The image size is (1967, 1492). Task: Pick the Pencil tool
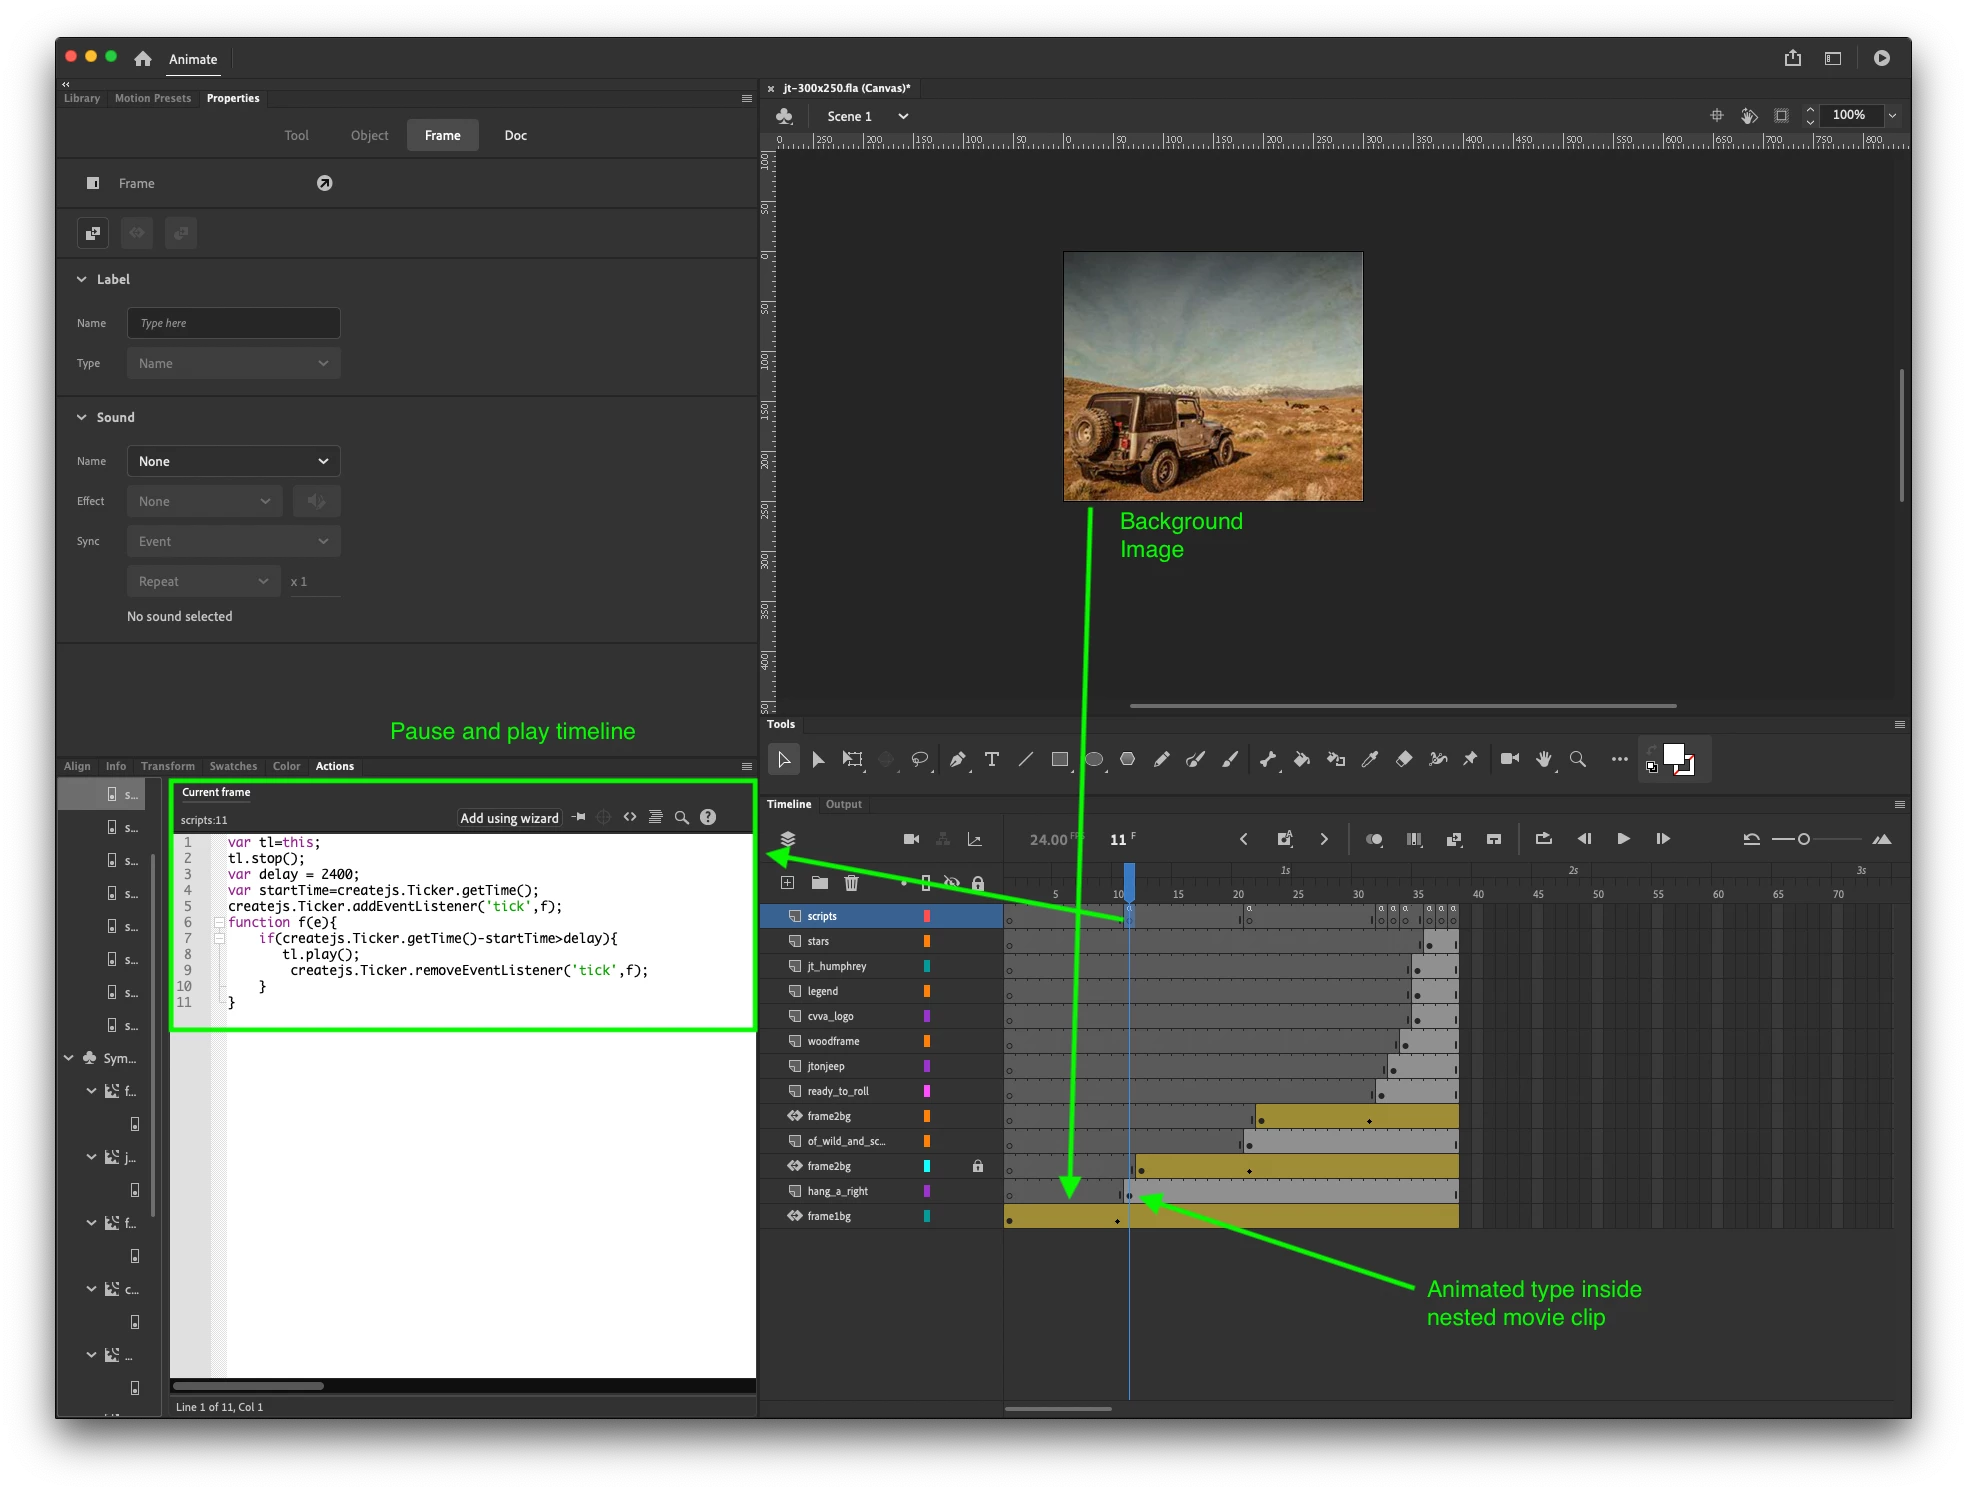pos(1162,760)
